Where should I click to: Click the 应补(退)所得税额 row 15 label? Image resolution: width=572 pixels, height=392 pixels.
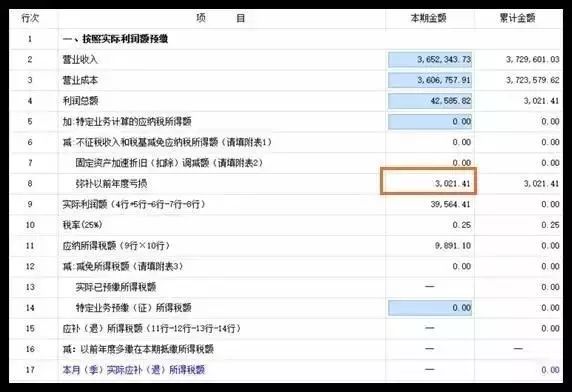[x=152, y=329]
